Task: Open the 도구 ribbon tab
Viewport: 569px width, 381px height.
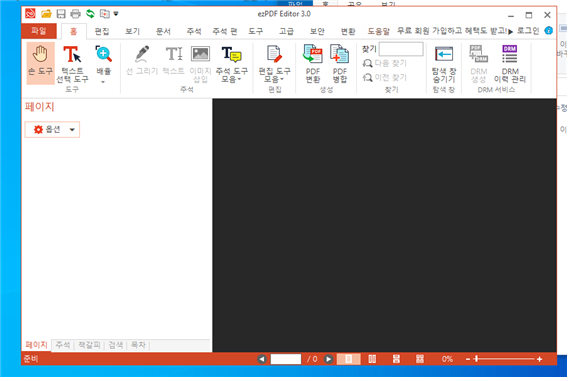Action: [256, 32]
